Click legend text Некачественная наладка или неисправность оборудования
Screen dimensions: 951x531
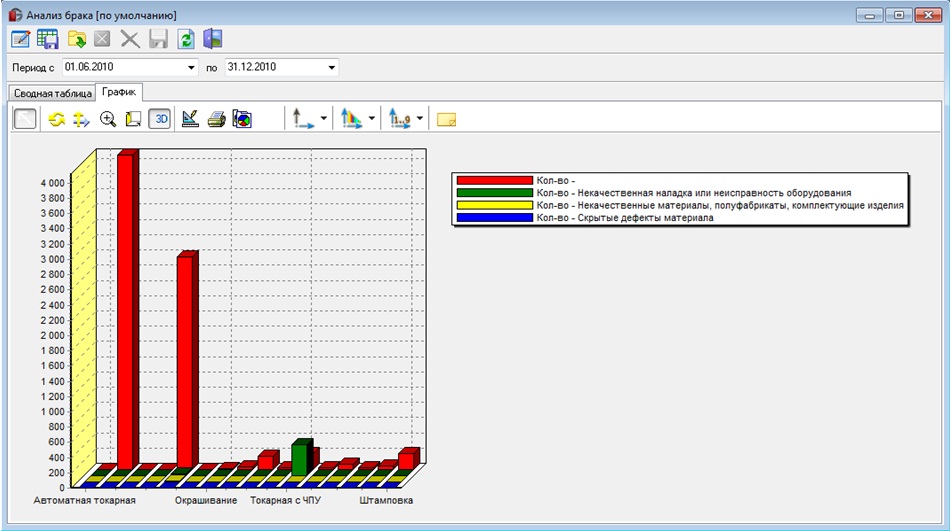point(714,193)
